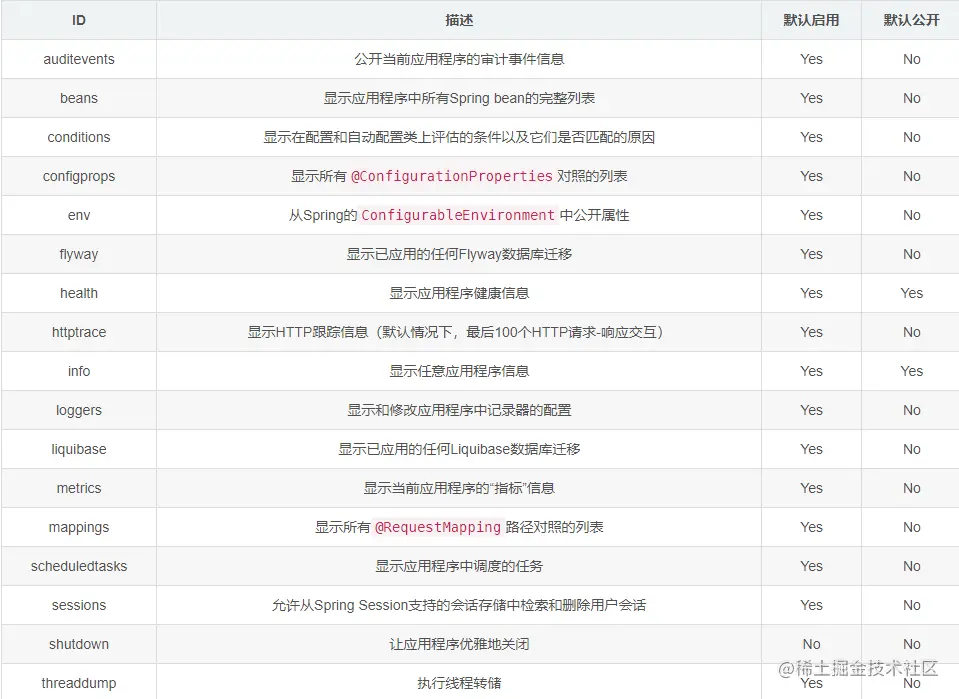Click the liquibase row's 默认公开 No
The image size is (959, 699).
911,449
